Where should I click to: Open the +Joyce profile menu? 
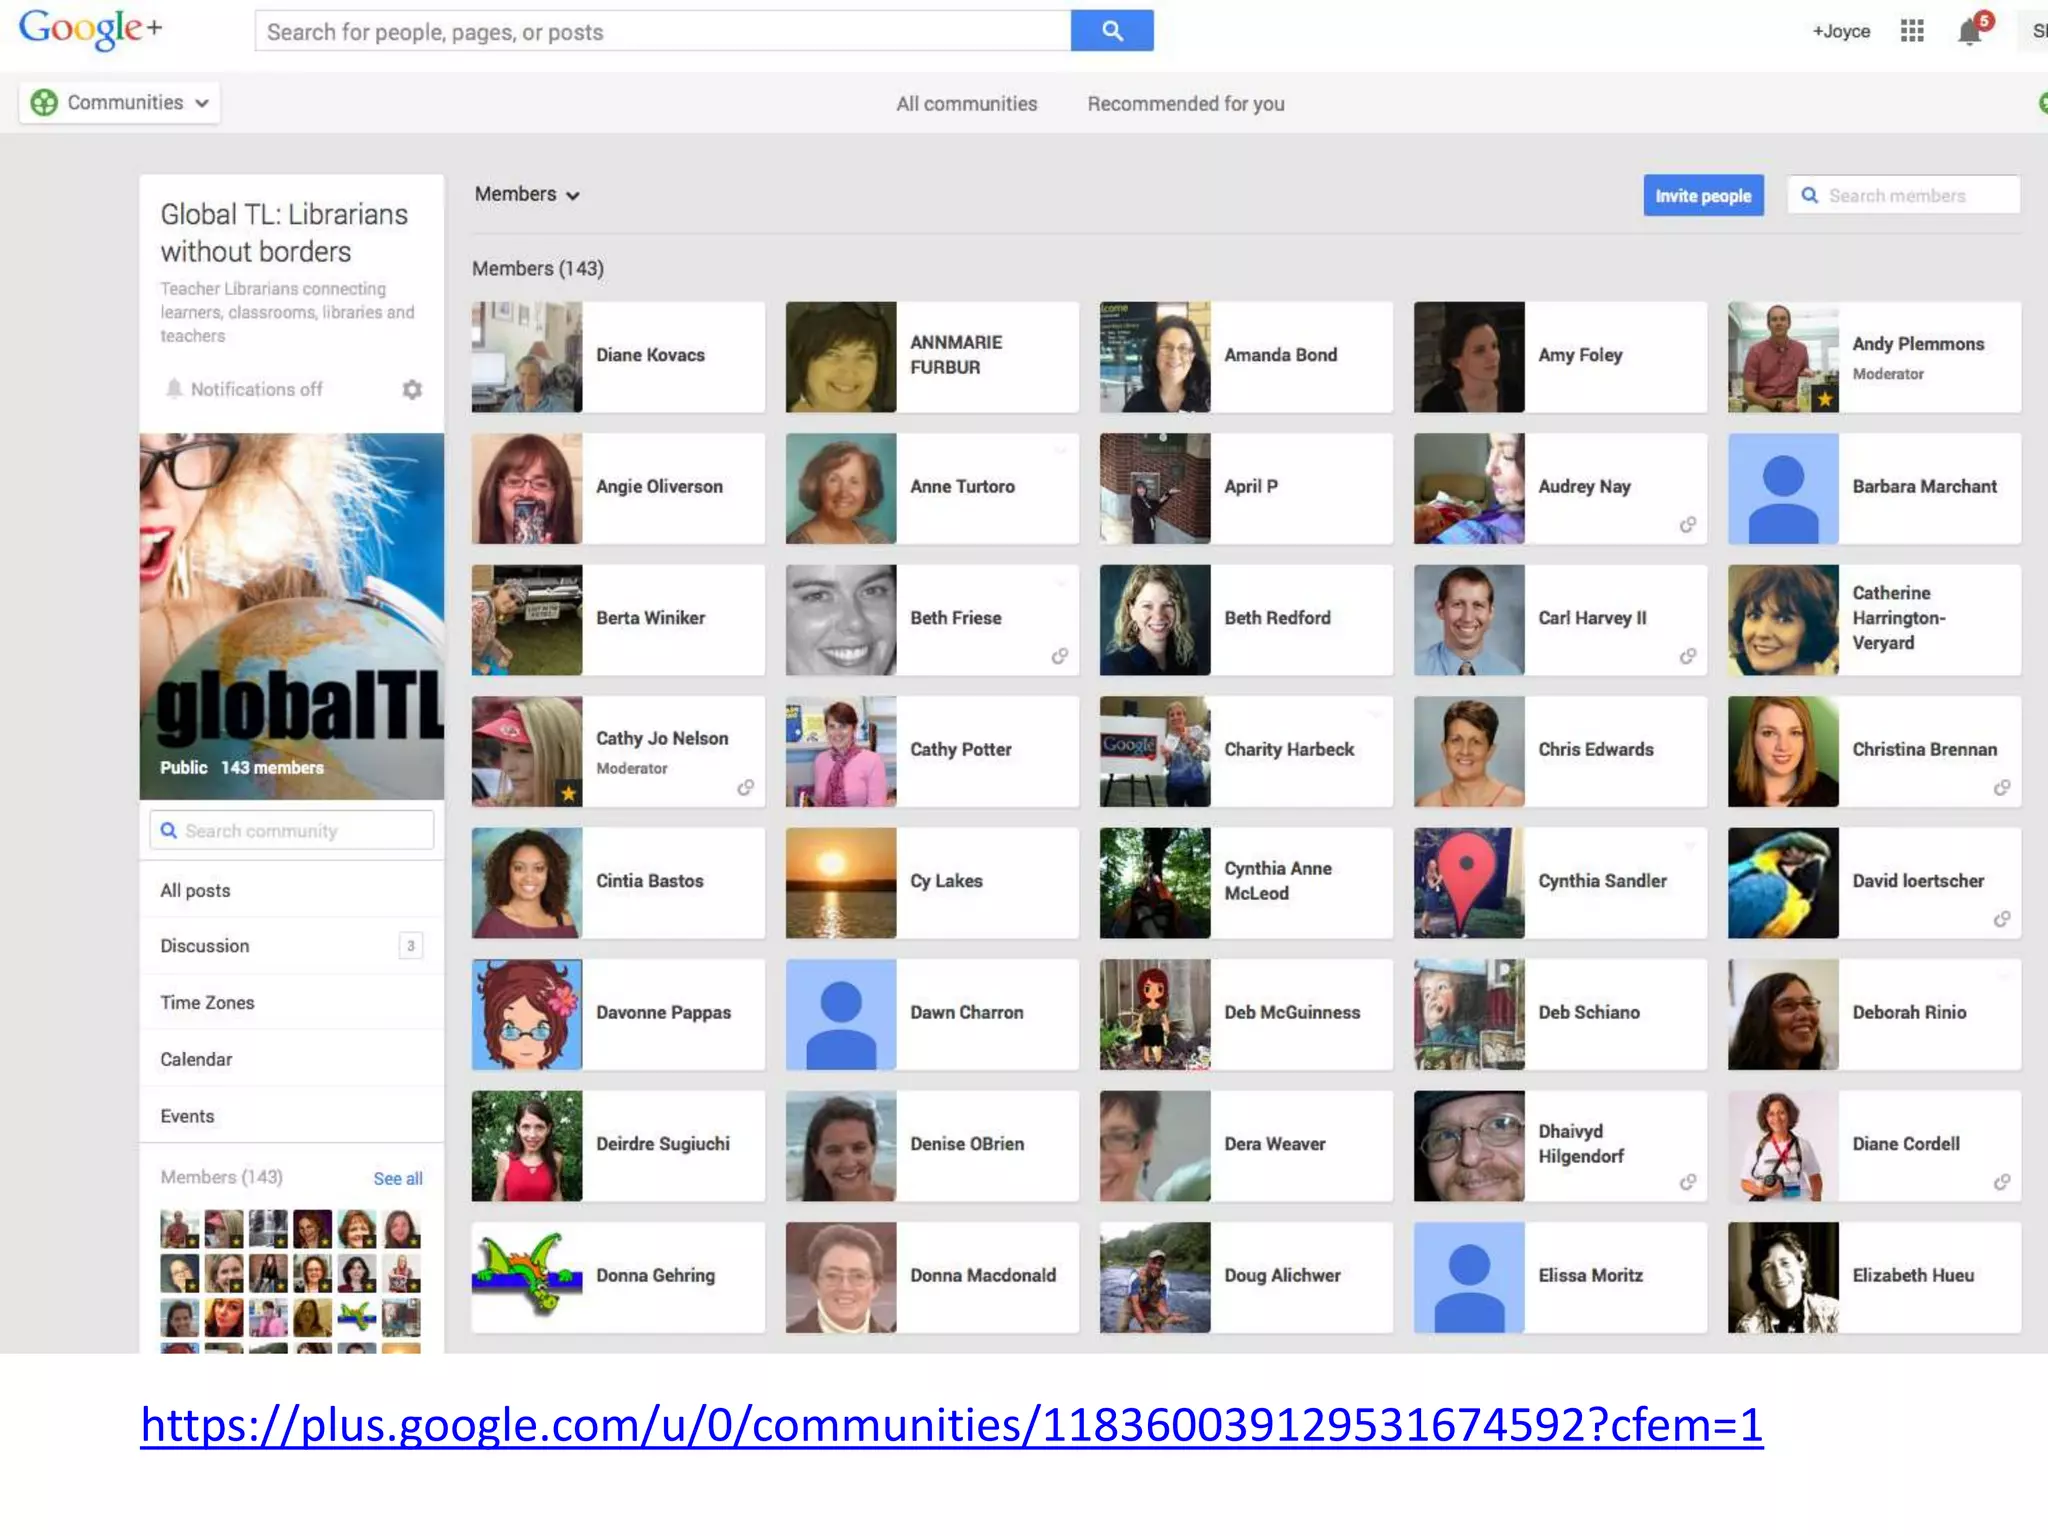[x=1840, y=31]
